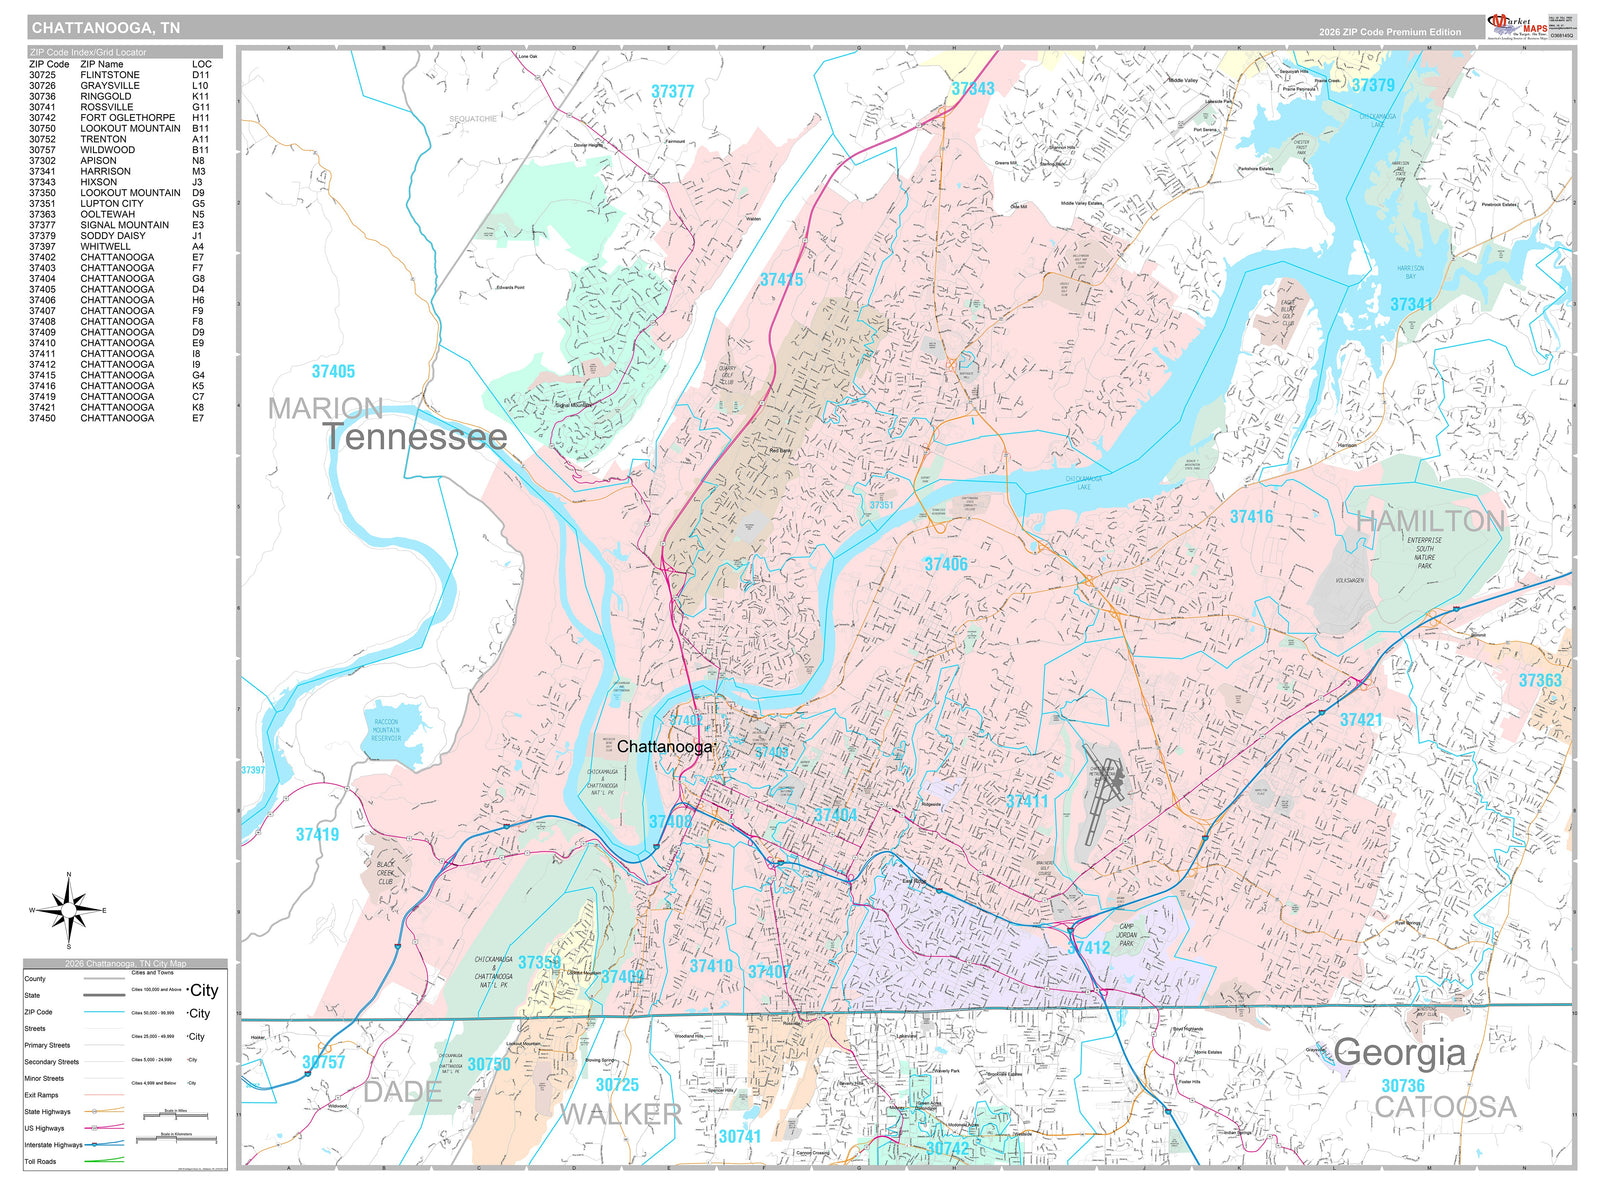Click ZIP label 30750 on the map
Viewport: 1600px width, 1186px height.
point(489,1064)
